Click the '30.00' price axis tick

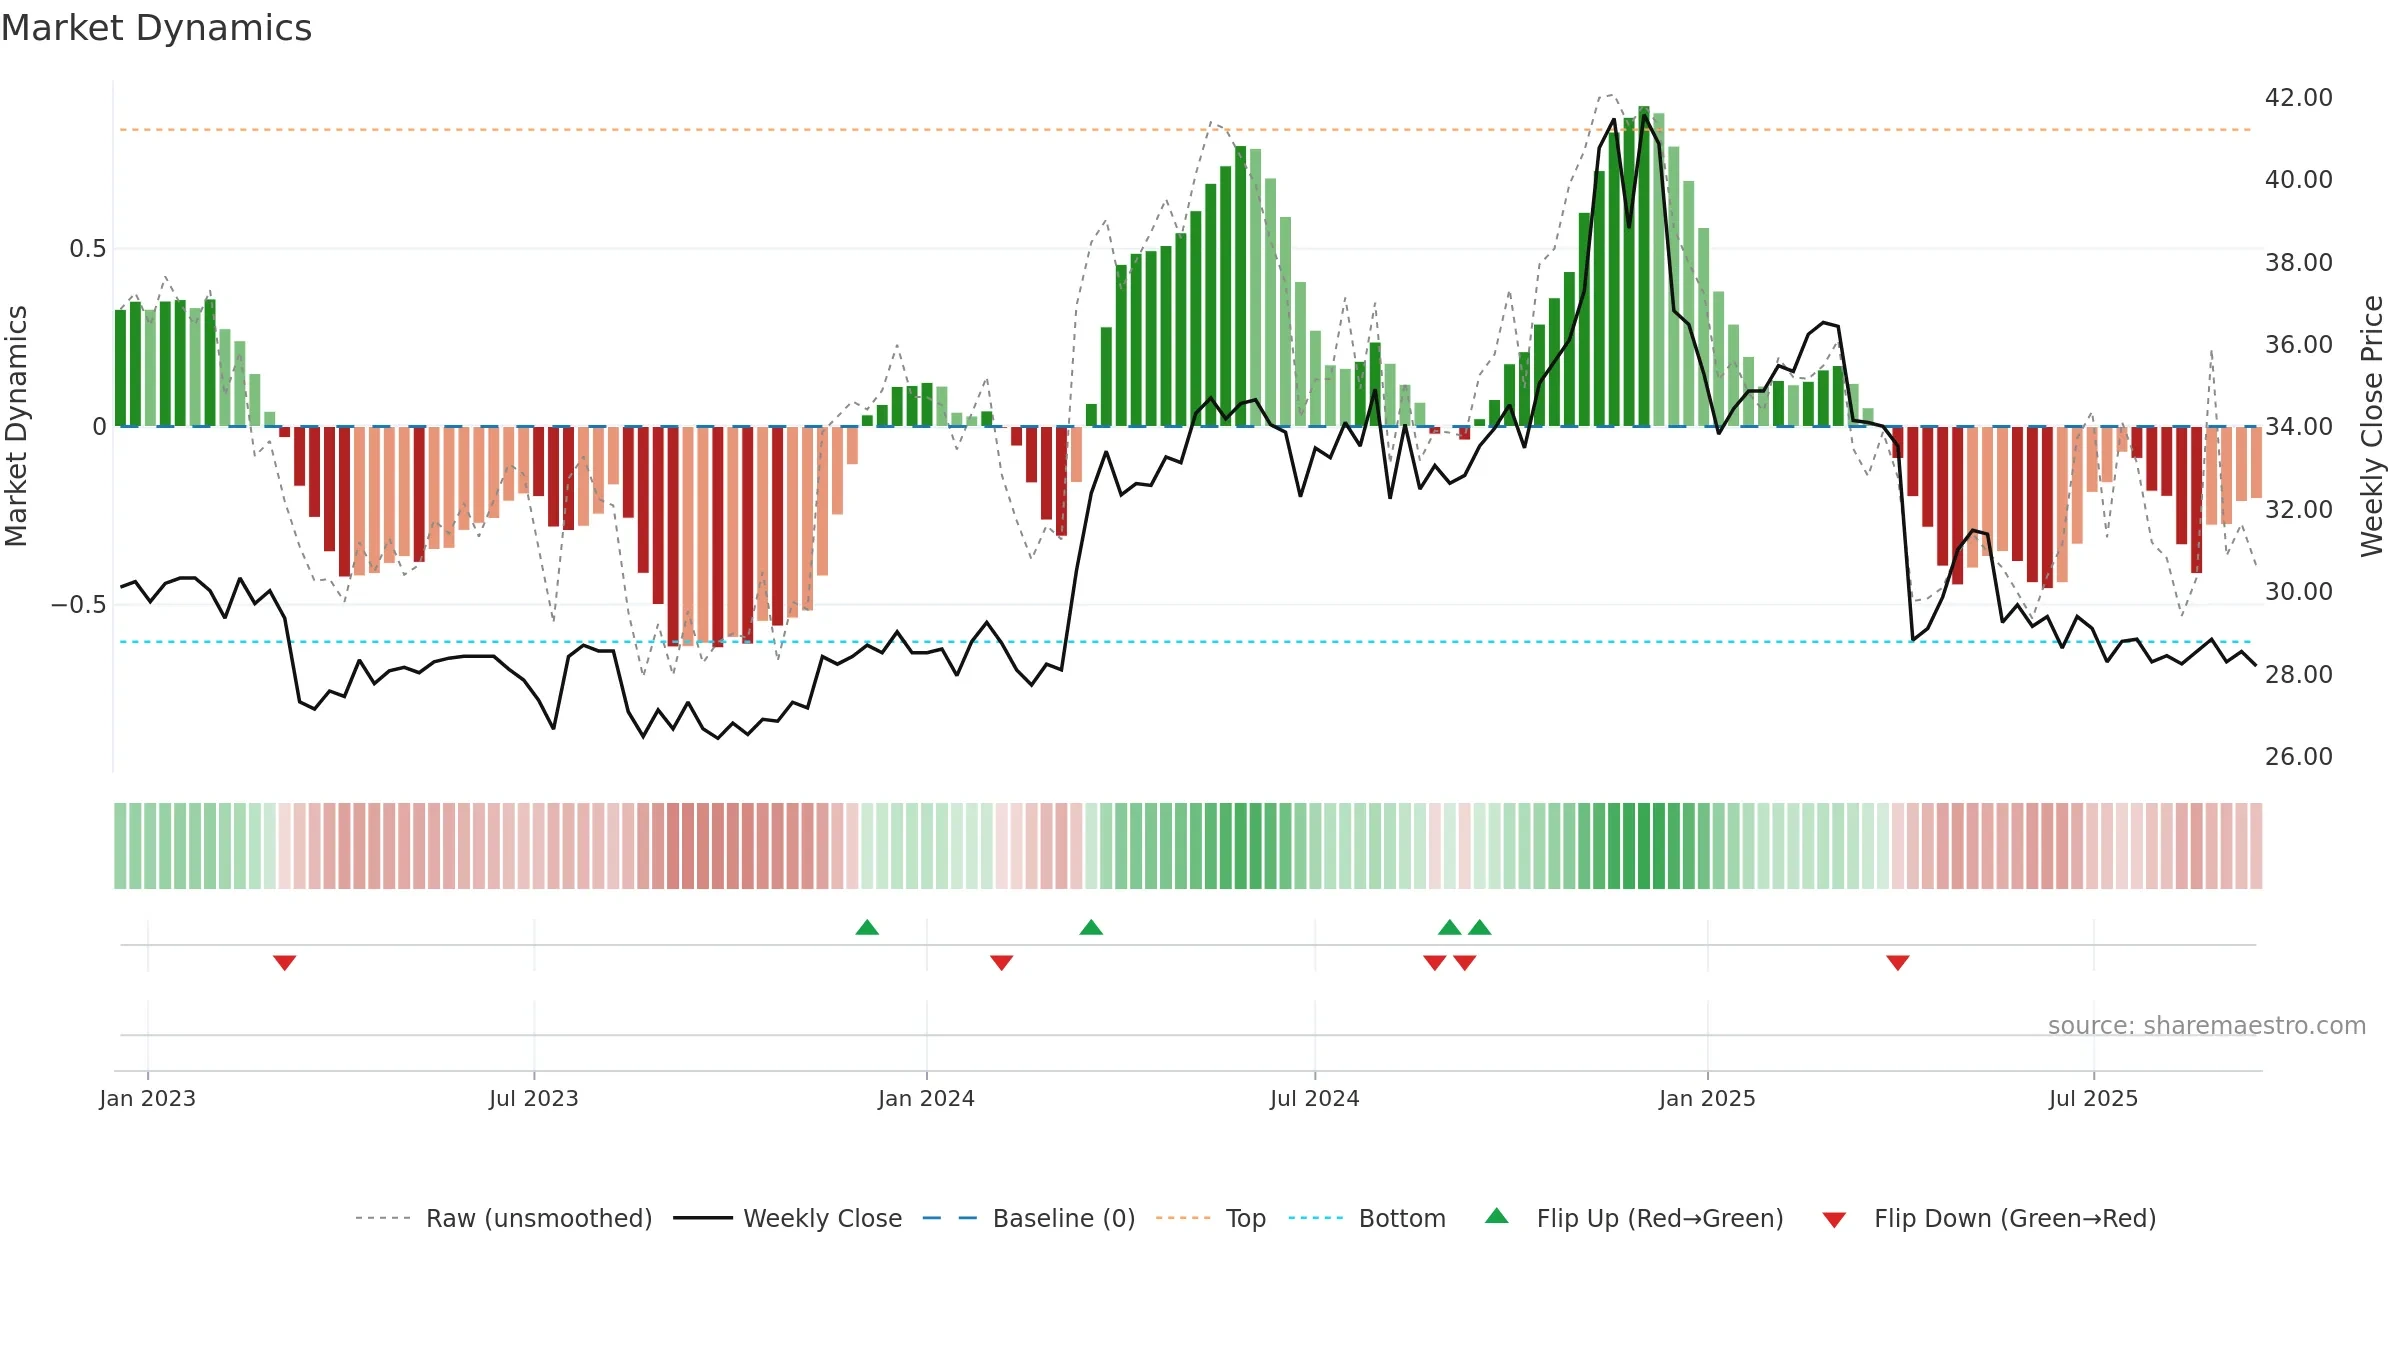pos(2299,591)
